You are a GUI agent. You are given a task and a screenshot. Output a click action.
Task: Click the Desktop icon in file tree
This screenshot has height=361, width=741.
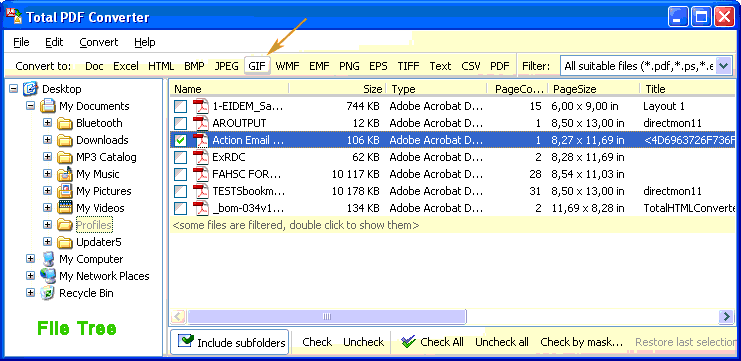[30, 89]
